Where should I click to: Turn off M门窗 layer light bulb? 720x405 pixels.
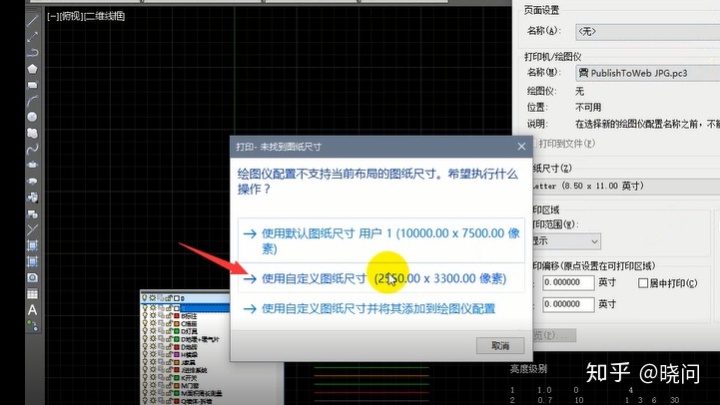[x=145, y=385]
